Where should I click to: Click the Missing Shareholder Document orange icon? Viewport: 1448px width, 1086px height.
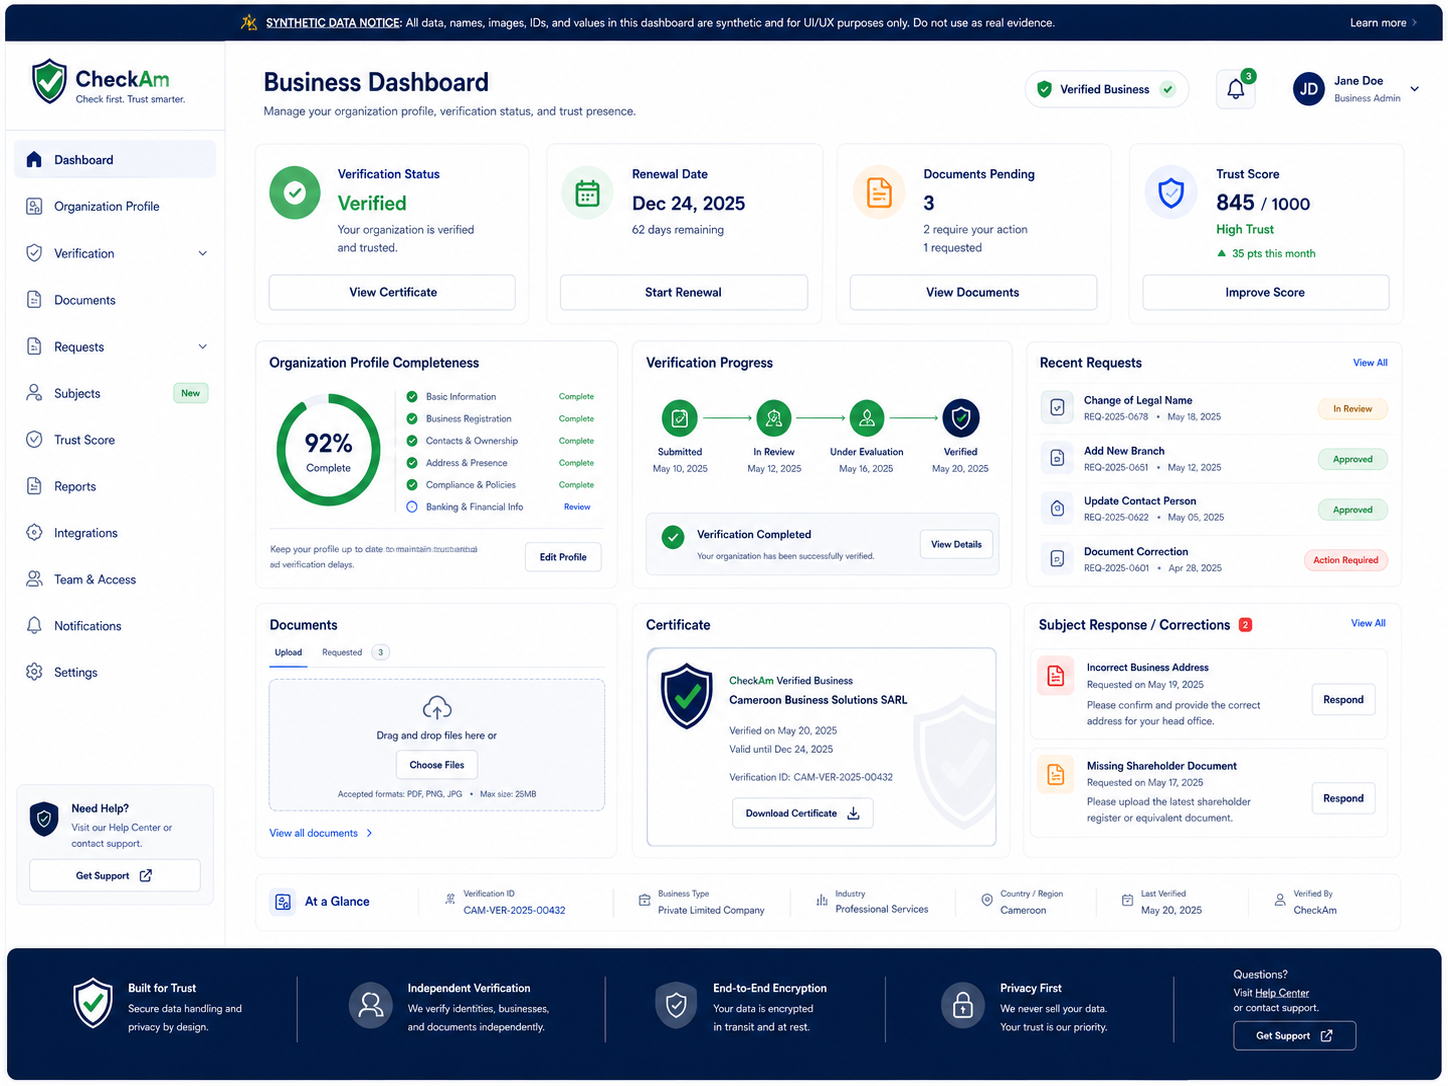coord(1056,774)
